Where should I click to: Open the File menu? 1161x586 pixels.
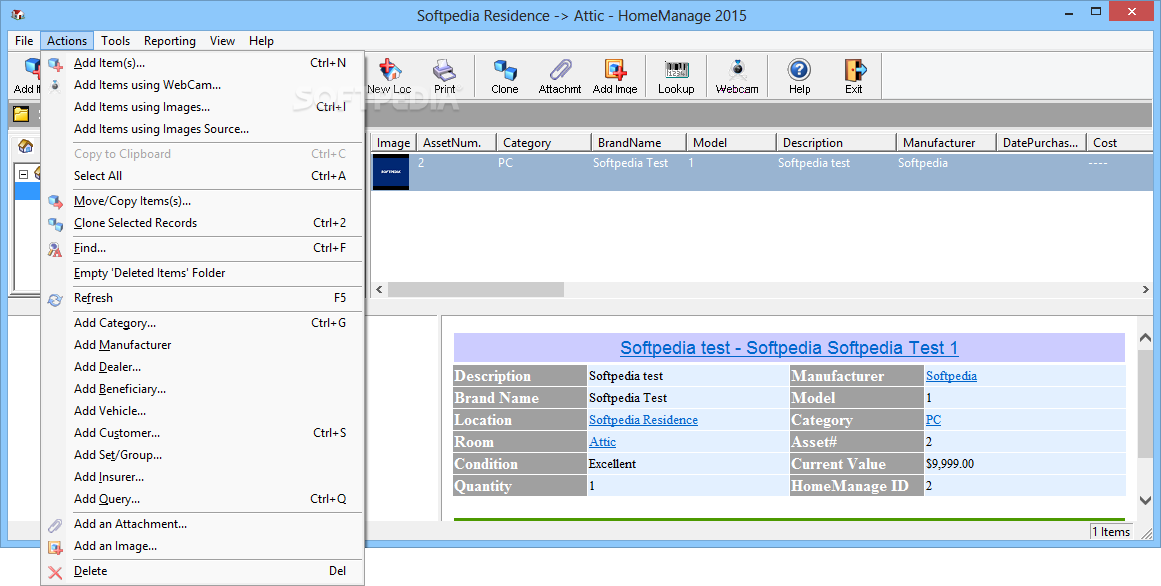click(x=24, y=41)
